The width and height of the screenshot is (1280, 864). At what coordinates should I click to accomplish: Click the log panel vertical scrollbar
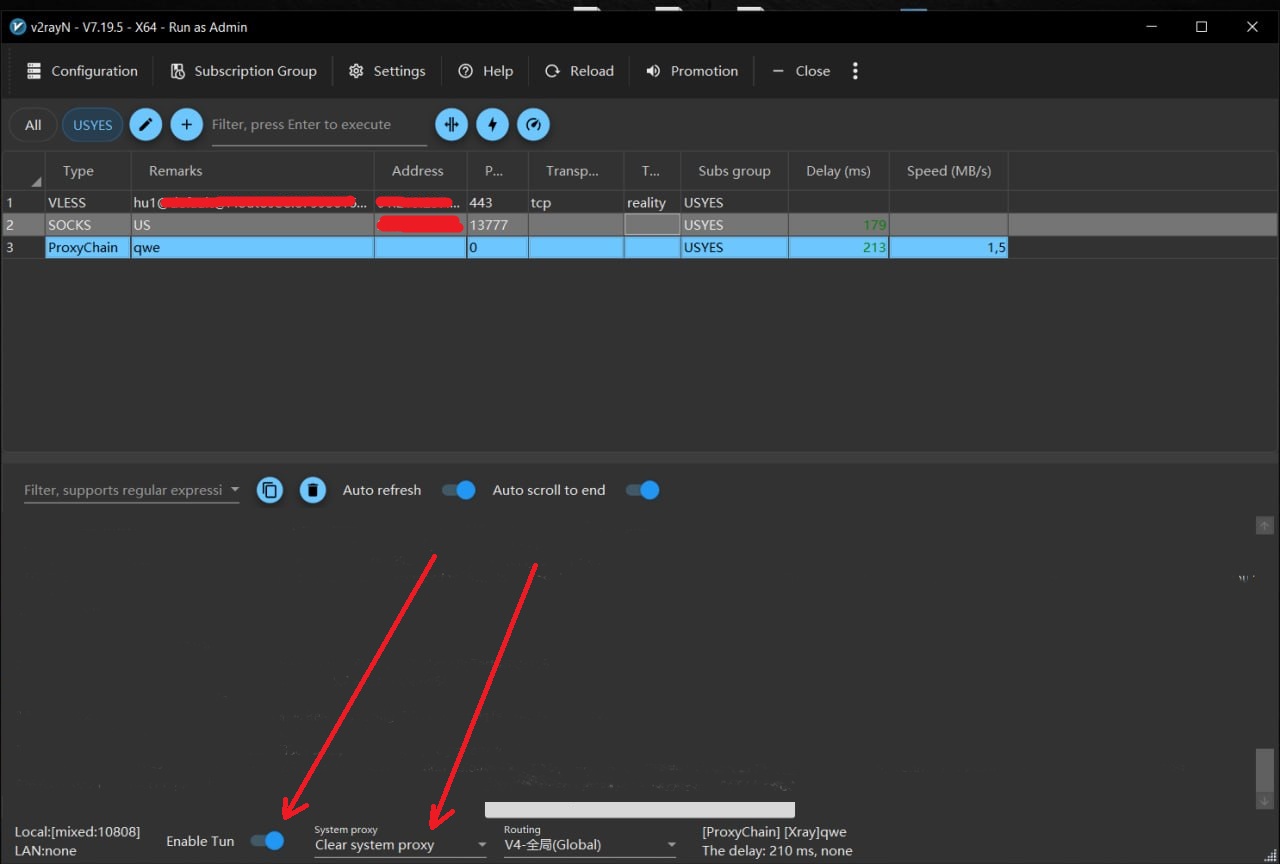click(x=1265, y=768)
